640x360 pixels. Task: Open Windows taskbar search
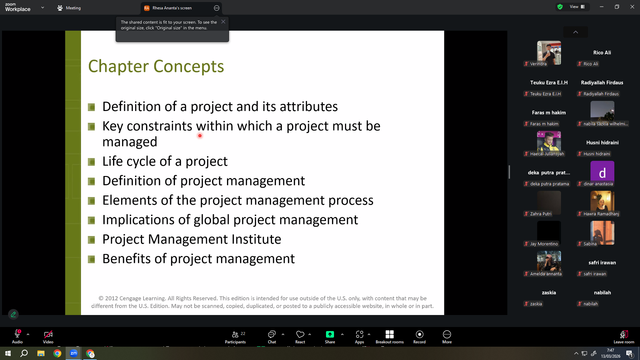pyautogui.click(x=24, y=353)
